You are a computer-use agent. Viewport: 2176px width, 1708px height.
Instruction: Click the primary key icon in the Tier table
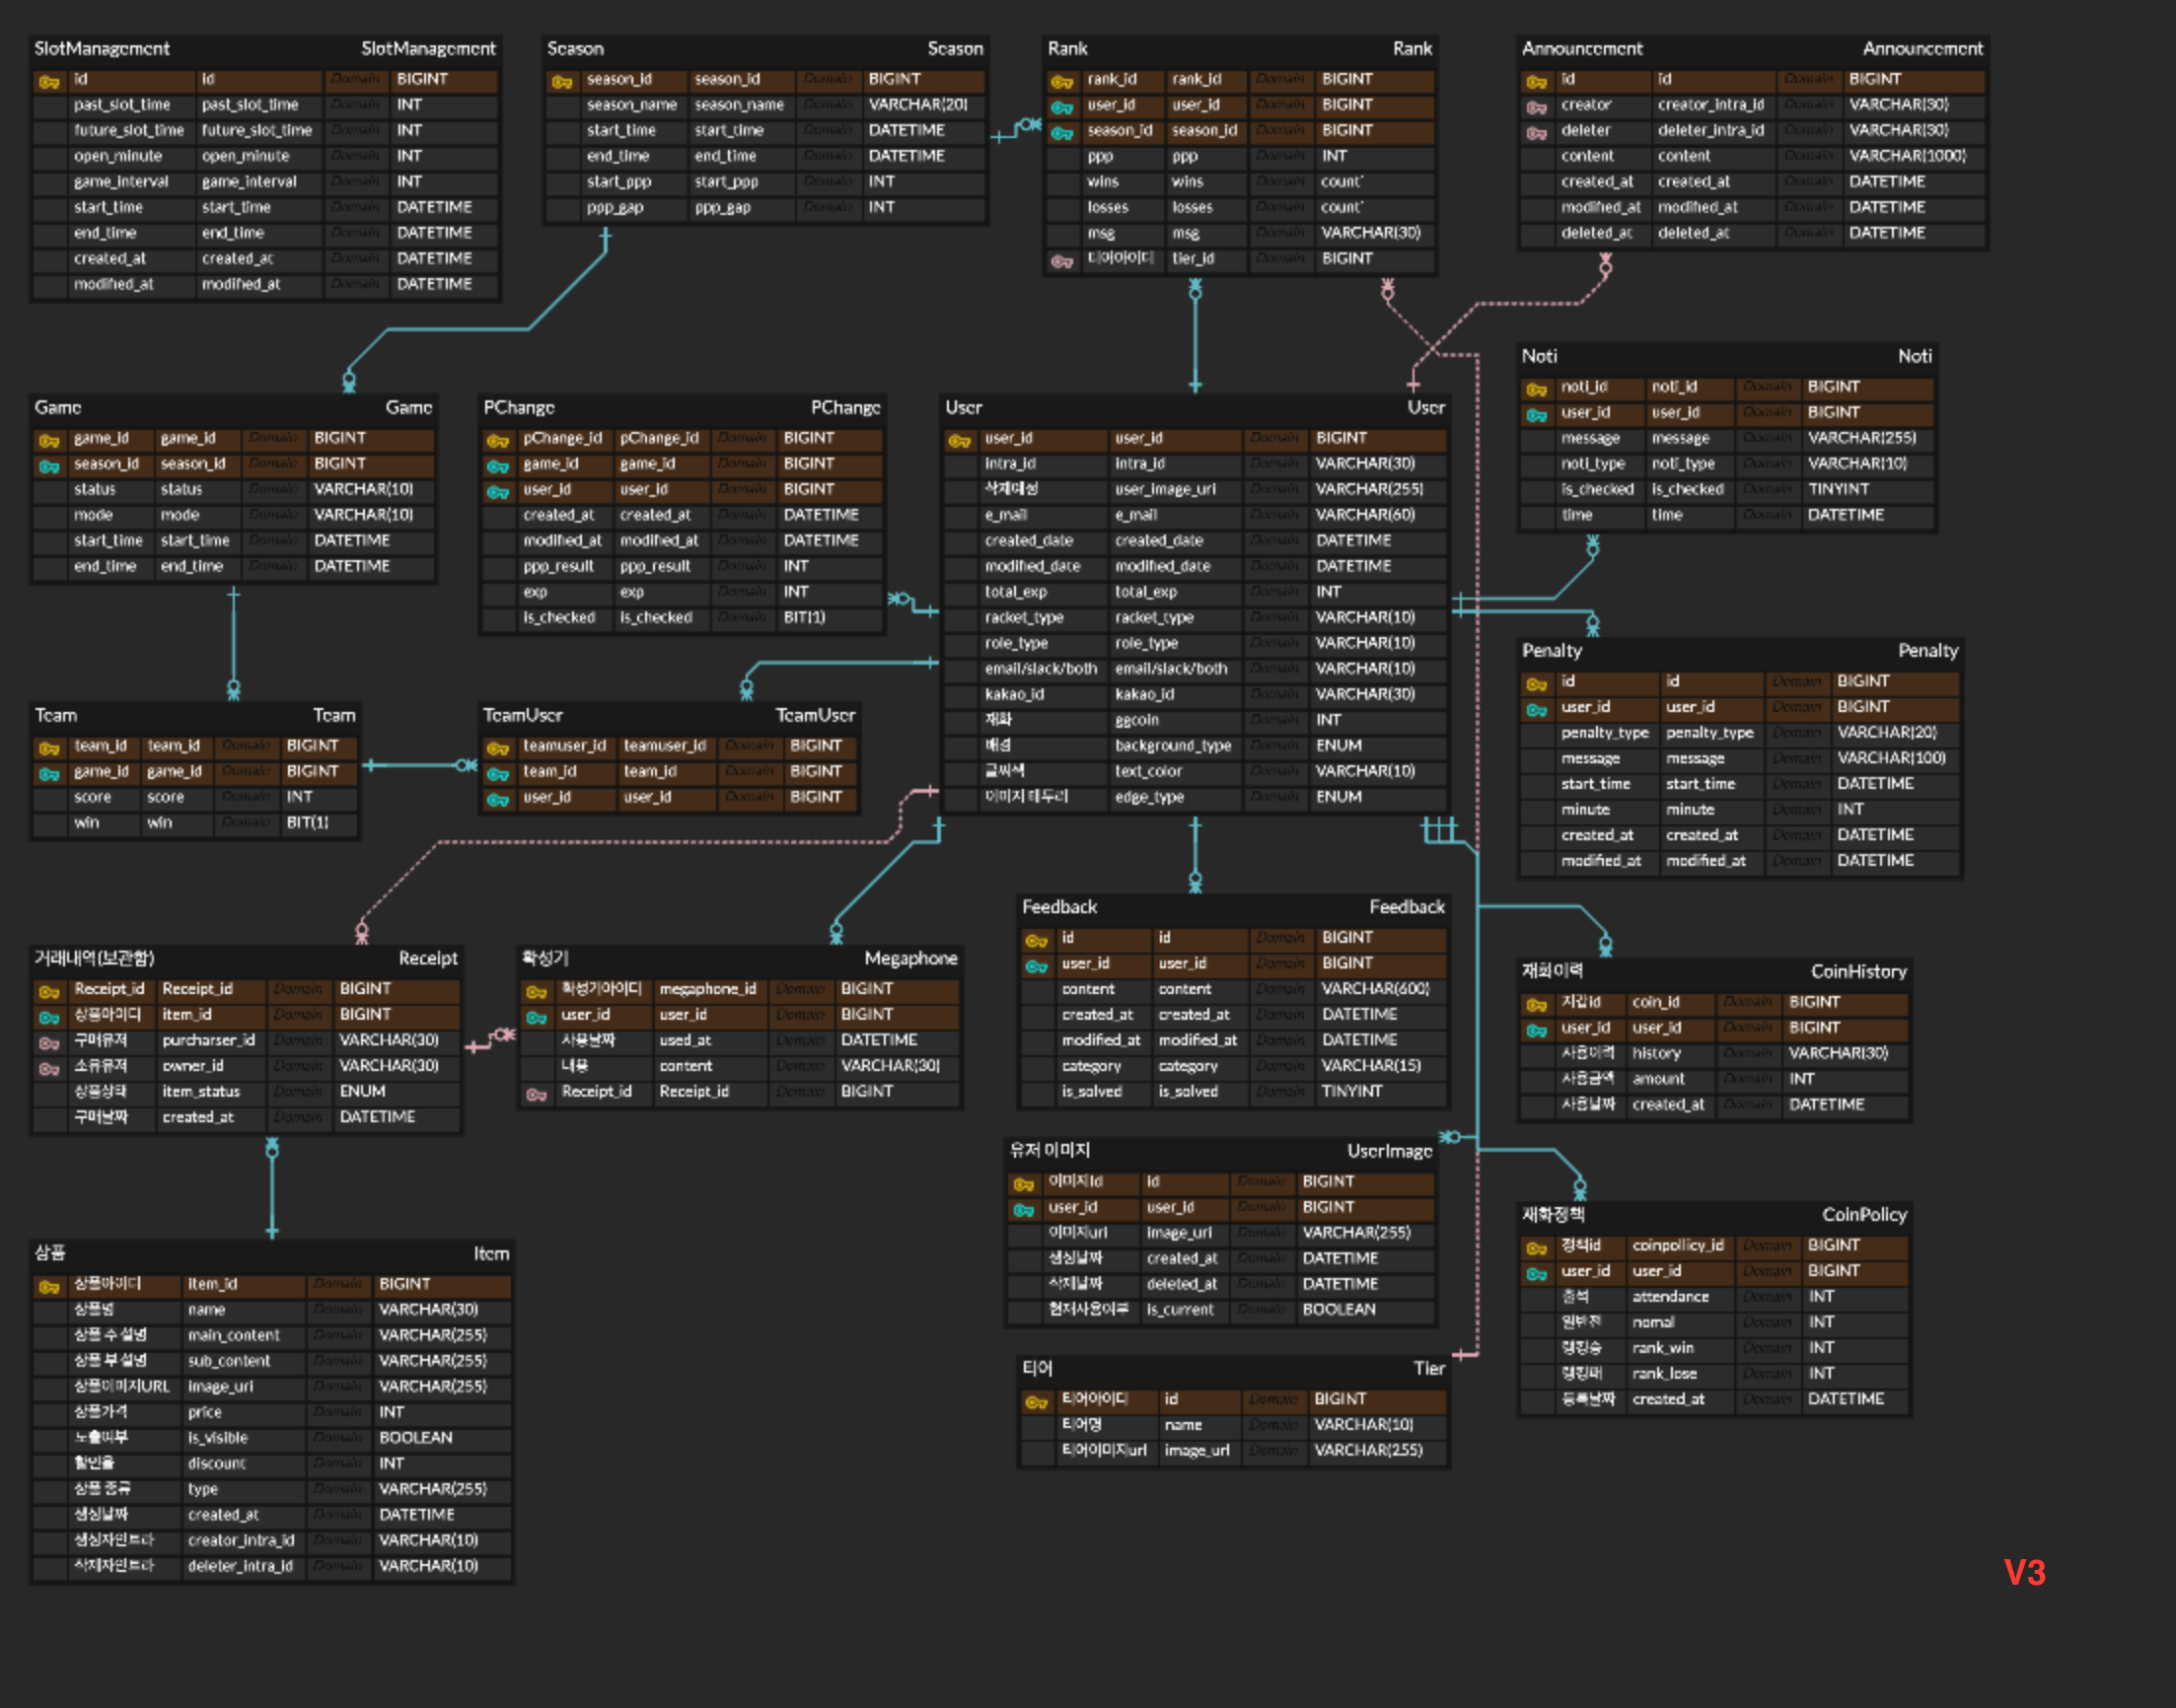pos(1036,1402)
